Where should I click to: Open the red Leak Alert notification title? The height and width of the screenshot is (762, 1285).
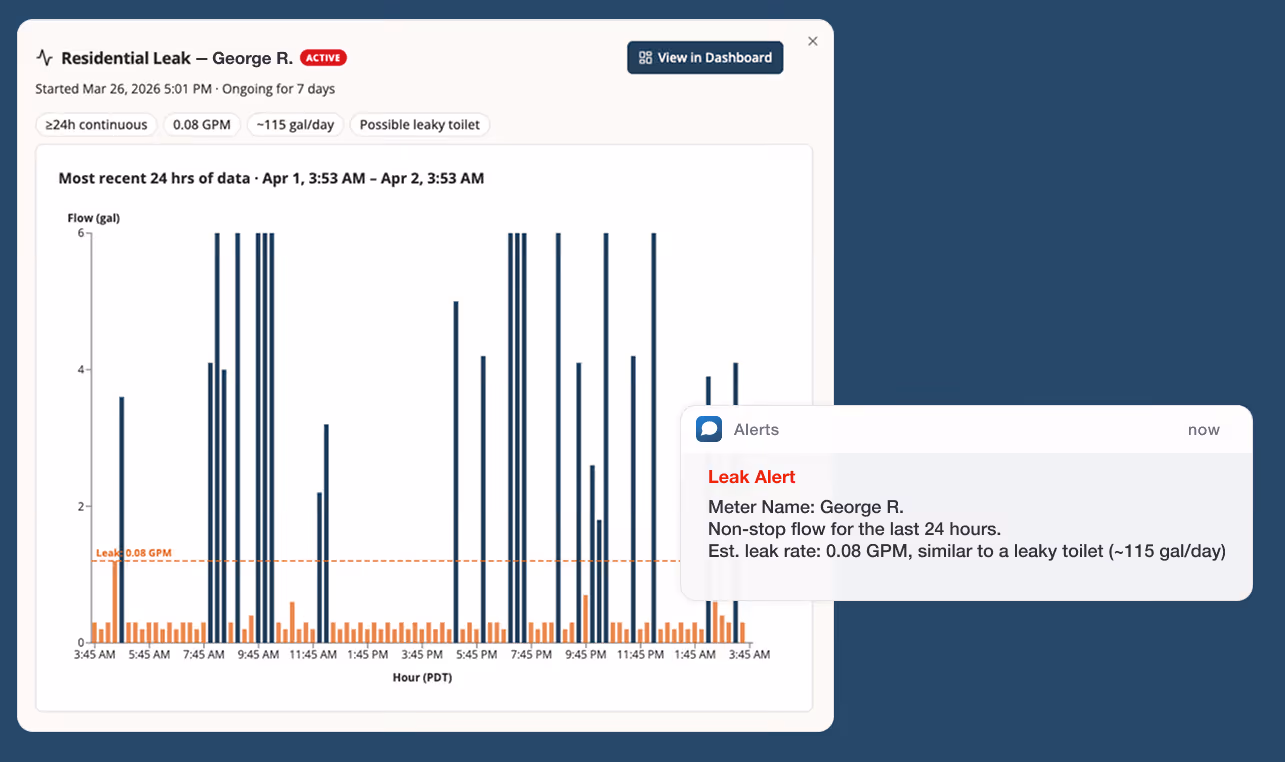coord(752,477)
